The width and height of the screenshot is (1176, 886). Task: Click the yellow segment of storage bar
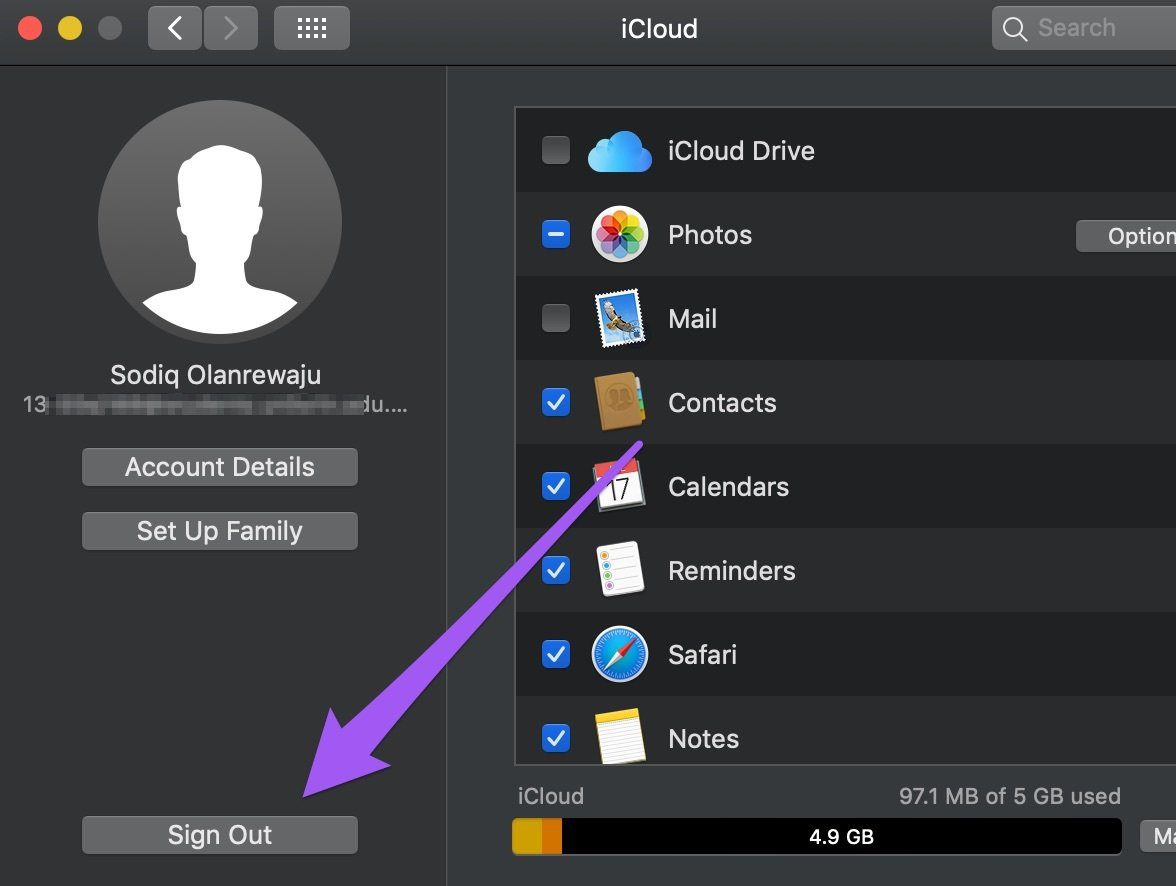pyautogui.click(x=526, y=836)
